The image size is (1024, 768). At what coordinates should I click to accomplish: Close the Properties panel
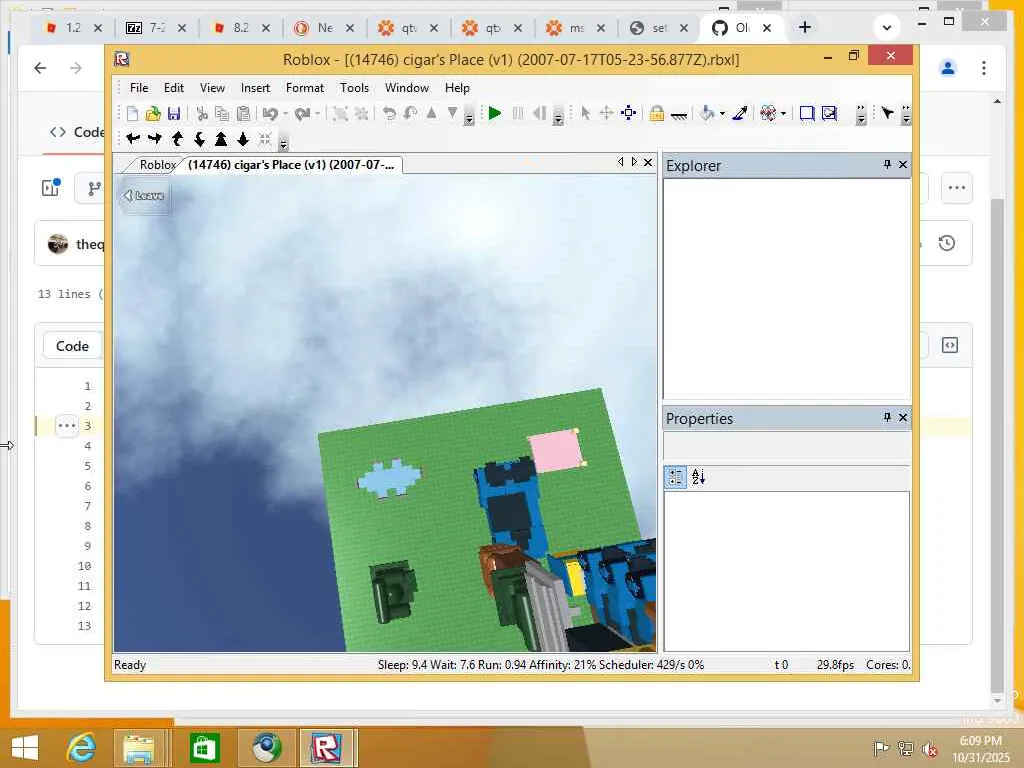903,417
